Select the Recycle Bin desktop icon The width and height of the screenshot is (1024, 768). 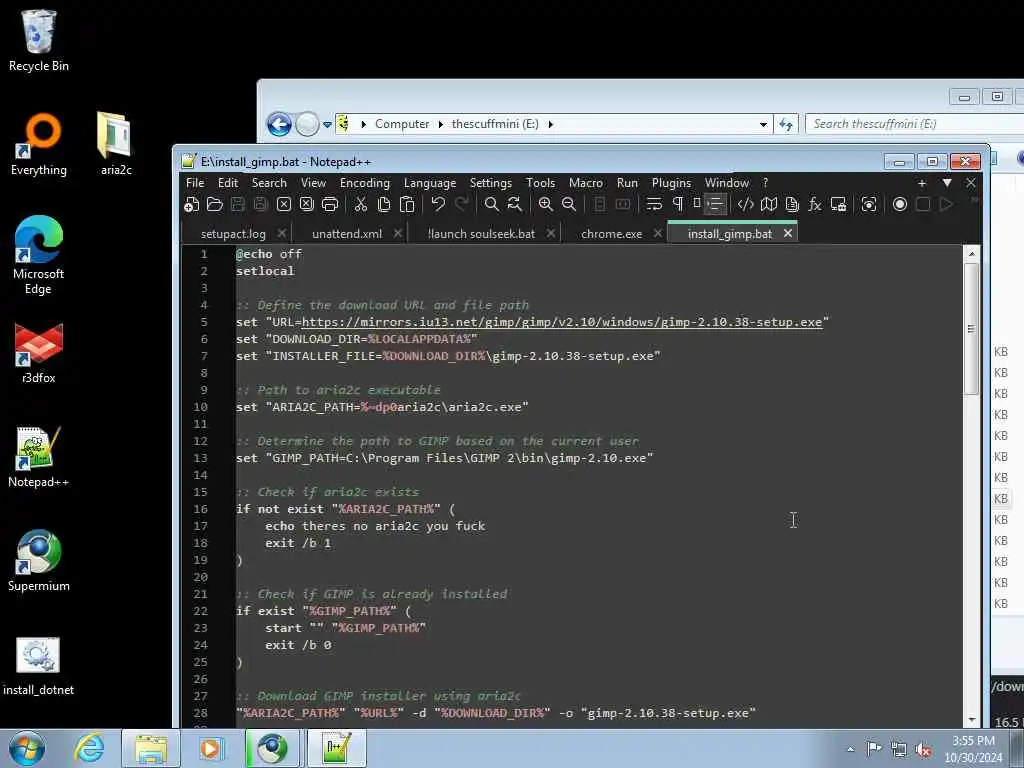click(x=39, y=41)
